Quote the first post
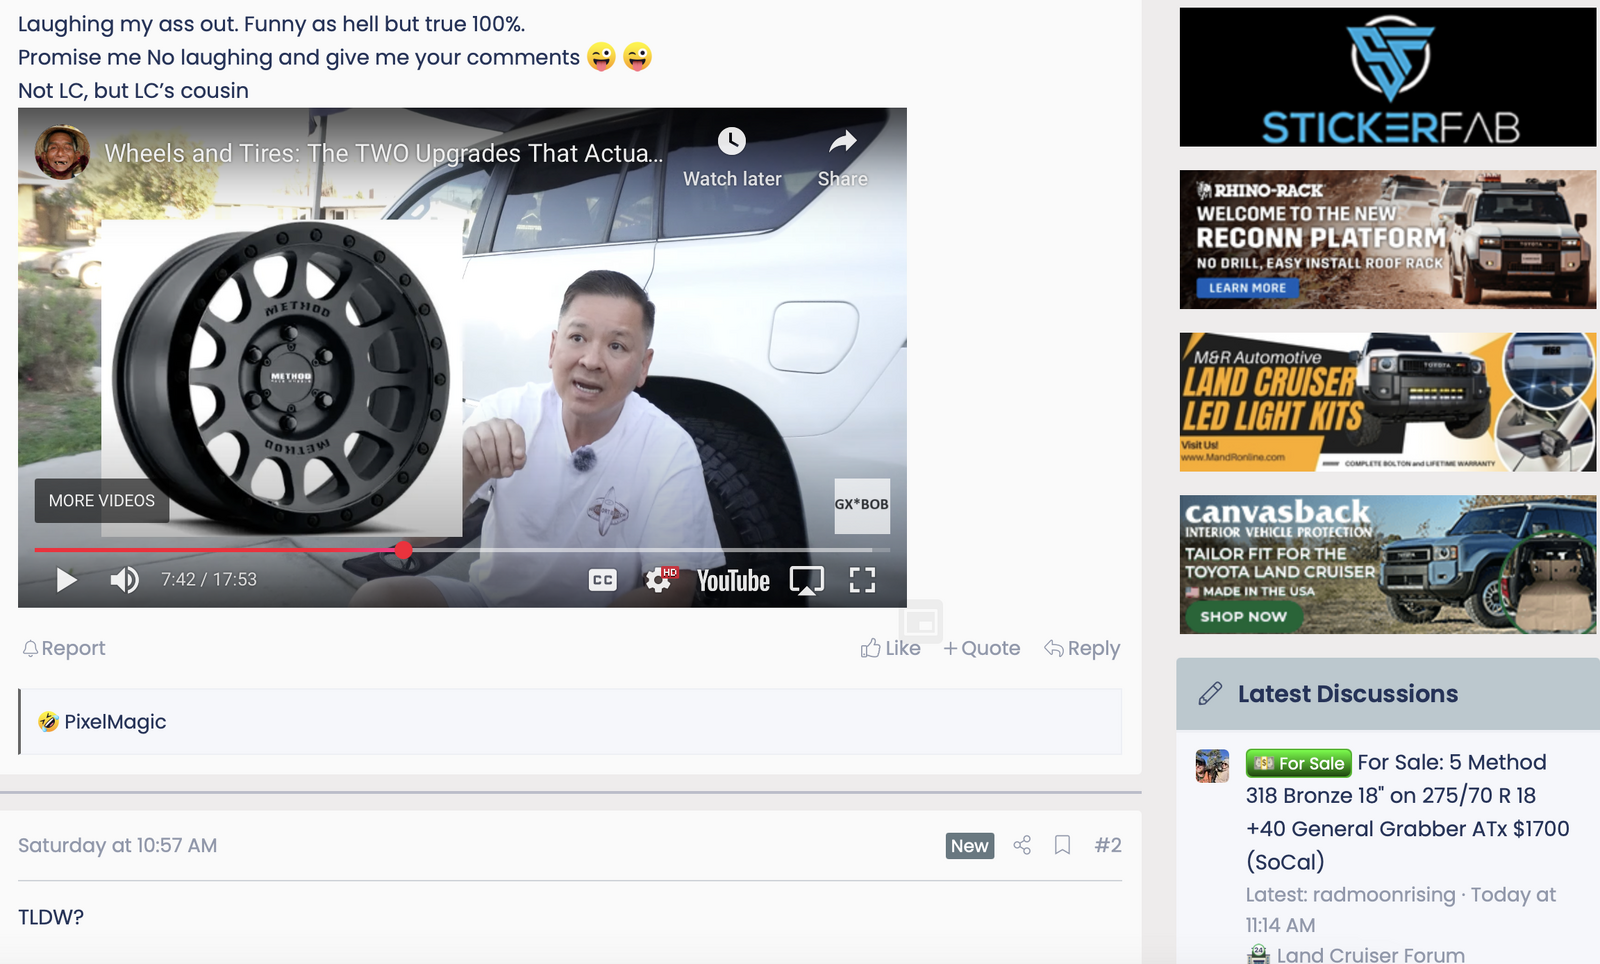1600x964 pixels. [x=981, y=648]
